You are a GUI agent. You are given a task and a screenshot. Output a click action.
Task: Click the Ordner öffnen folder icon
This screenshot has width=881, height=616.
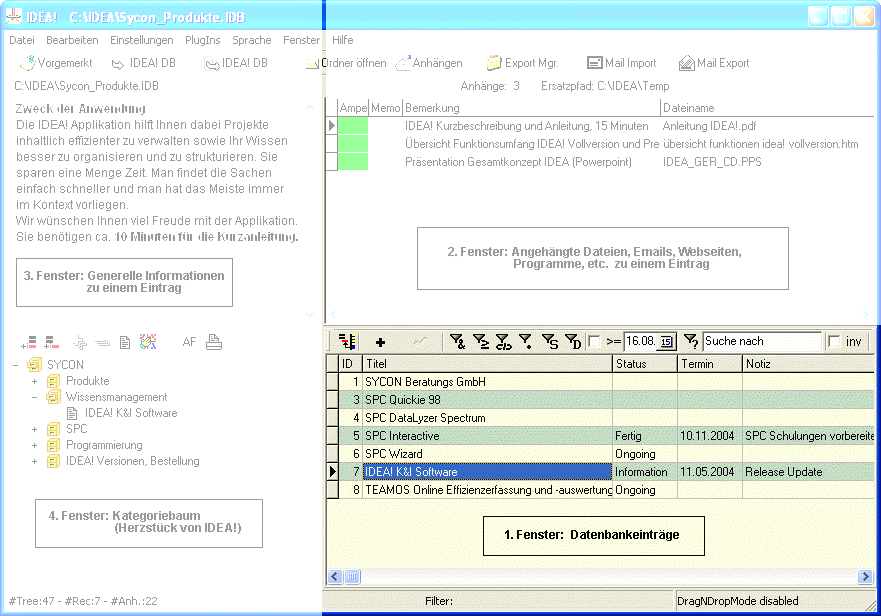coord(312,64)
